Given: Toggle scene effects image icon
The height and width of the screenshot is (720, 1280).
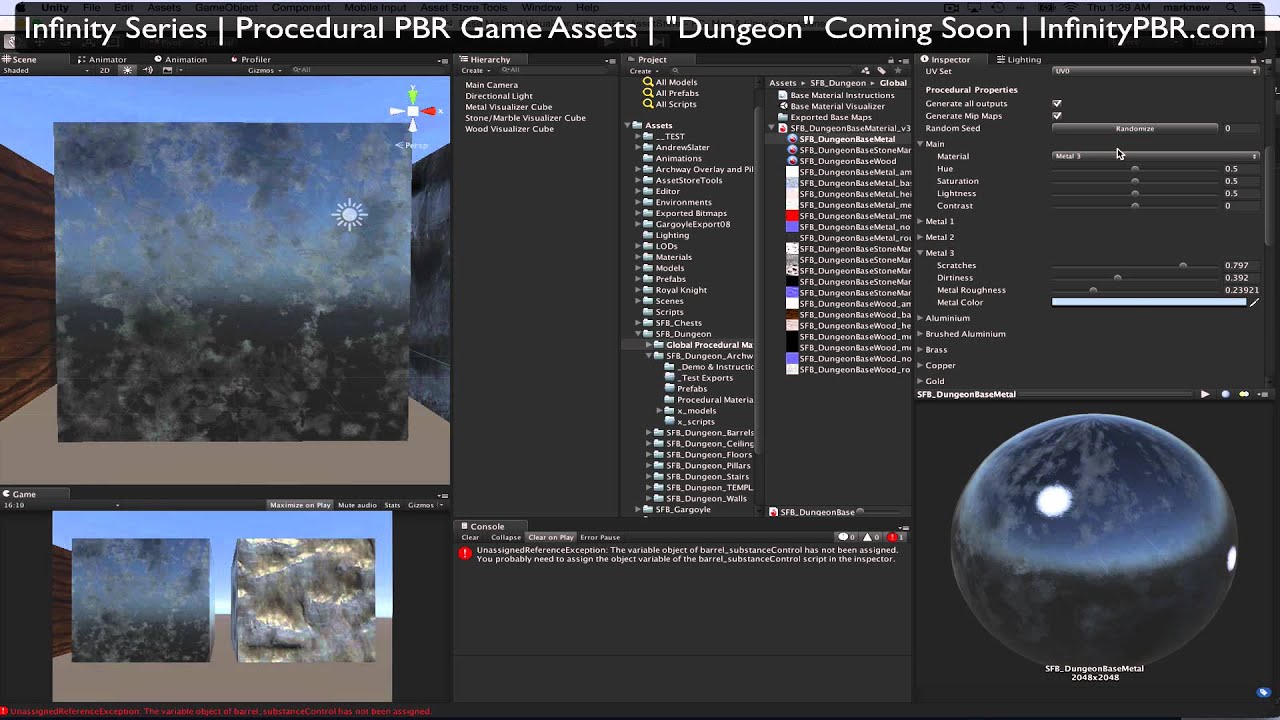Looking at the screenshot, I should (167, 70).
